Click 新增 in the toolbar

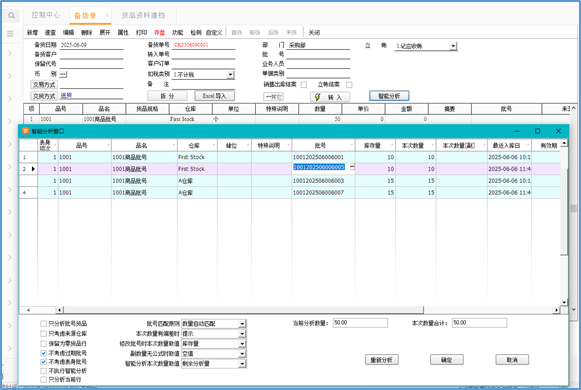[x=32, y=33]
